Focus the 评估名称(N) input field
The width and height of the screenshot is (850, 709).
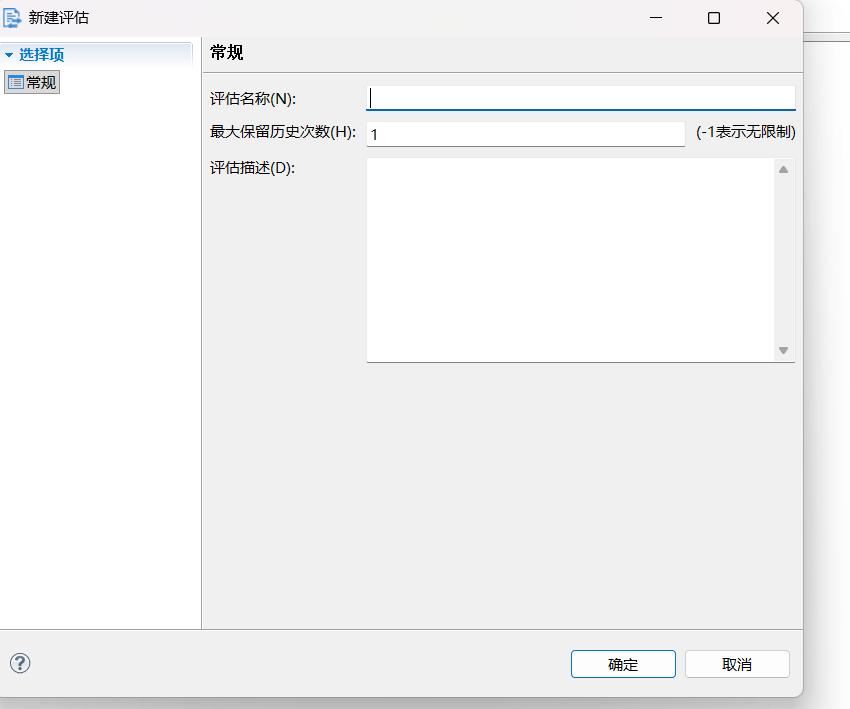pyautogui.click(x=581, y=98)
